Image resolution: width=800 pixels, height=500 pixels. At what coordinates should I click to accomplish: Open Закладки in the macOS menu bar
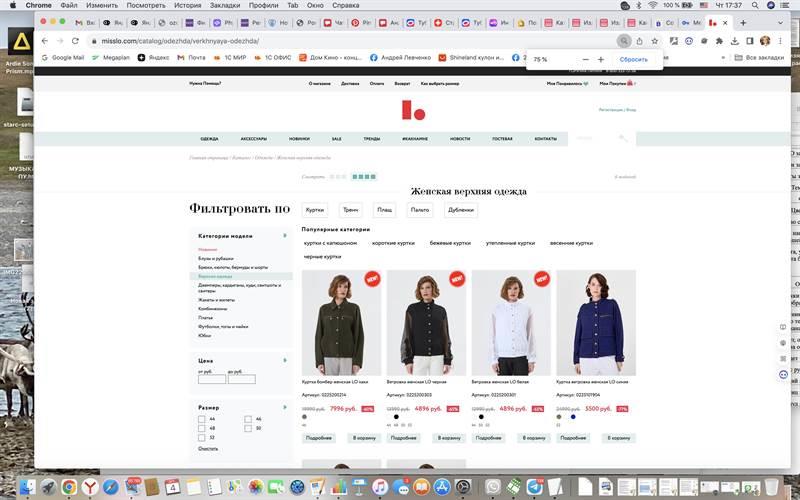(224, 5)
